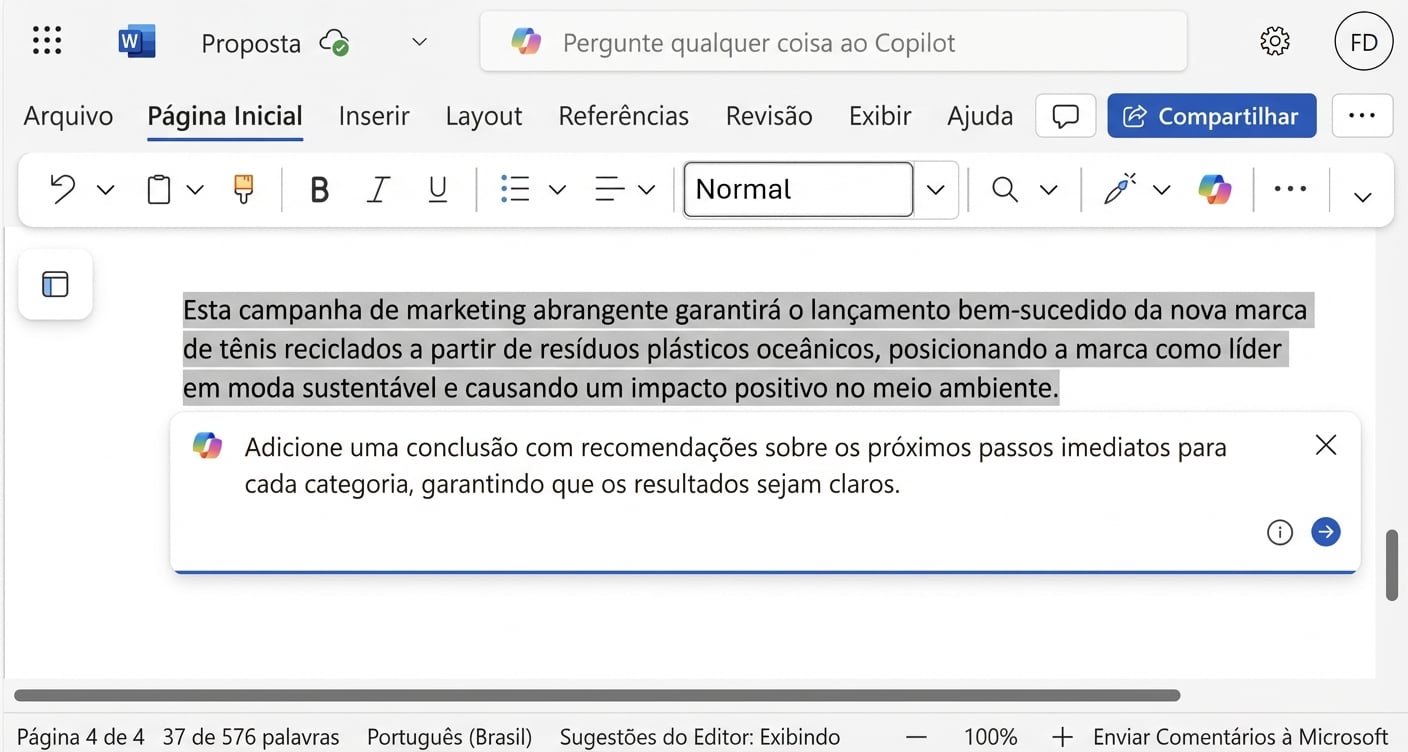
Task: Select the Undo icon
Action: coord(62,189)
